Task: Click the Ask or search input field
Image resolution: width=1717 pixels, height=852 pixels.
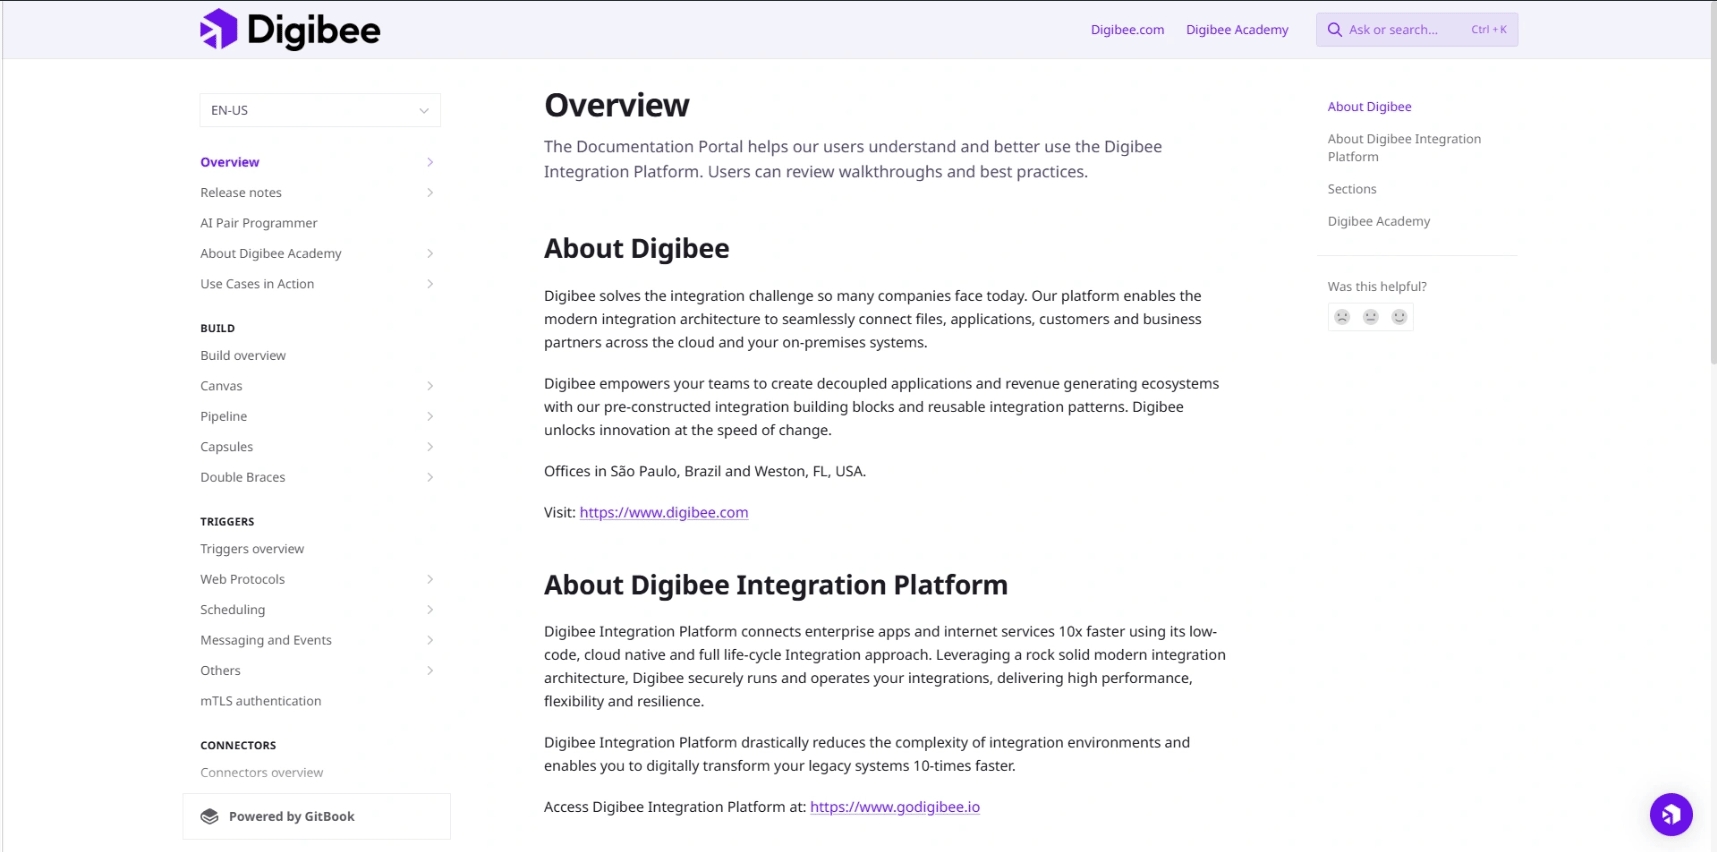Action: (1405, 30)
